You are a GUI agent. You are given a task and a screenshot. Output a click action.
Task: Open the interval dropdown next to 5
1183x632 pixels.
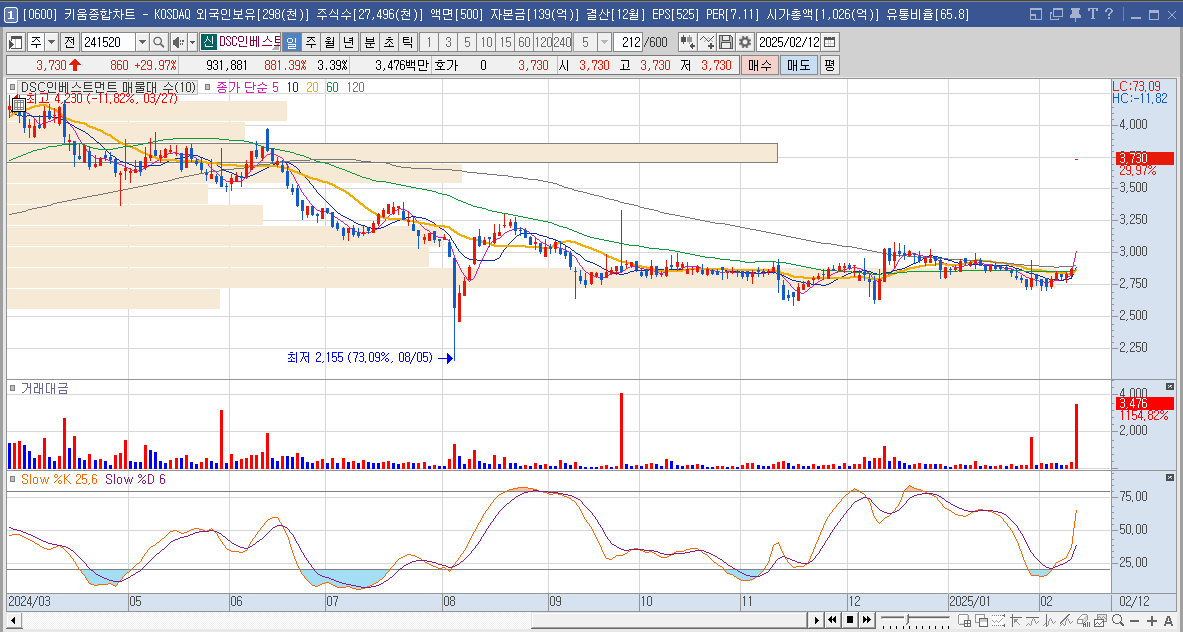604,42
